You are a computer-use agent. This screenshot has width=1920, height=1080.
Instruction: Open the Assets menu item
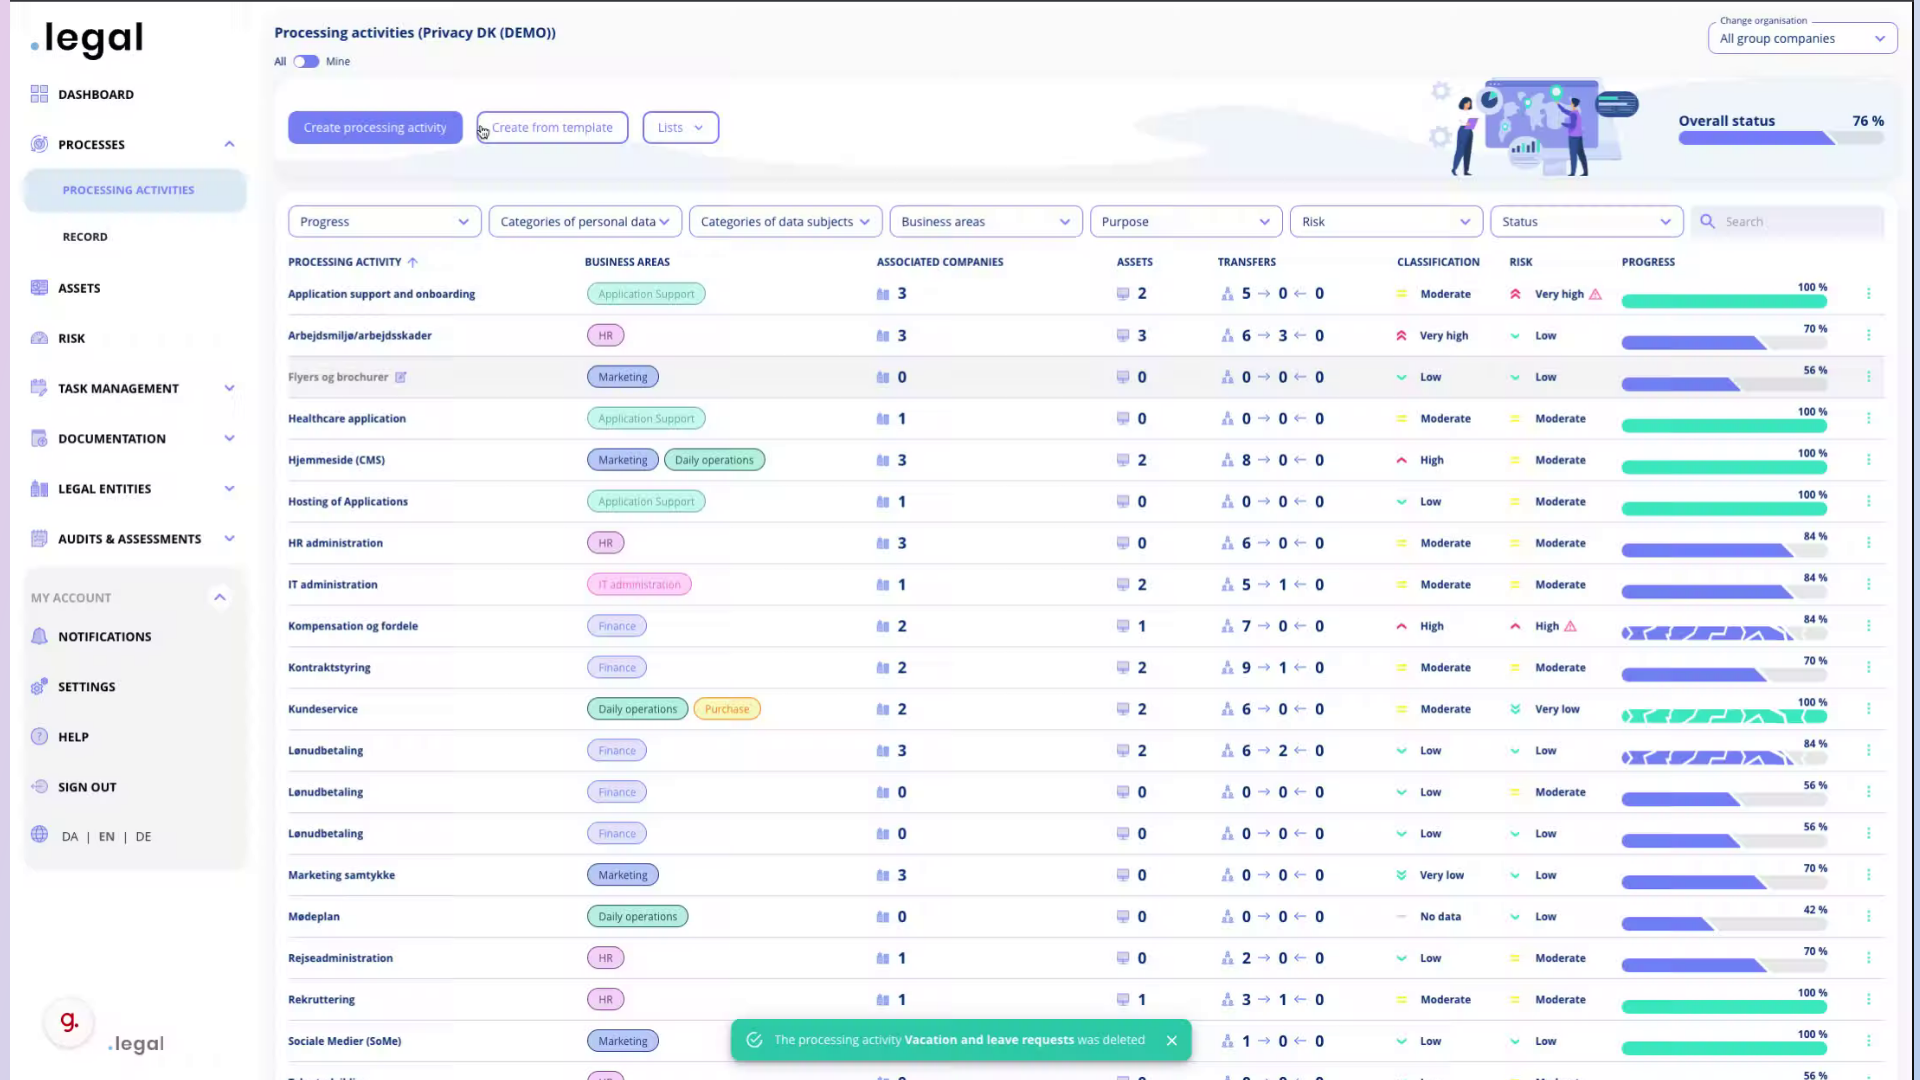point(79,288)
